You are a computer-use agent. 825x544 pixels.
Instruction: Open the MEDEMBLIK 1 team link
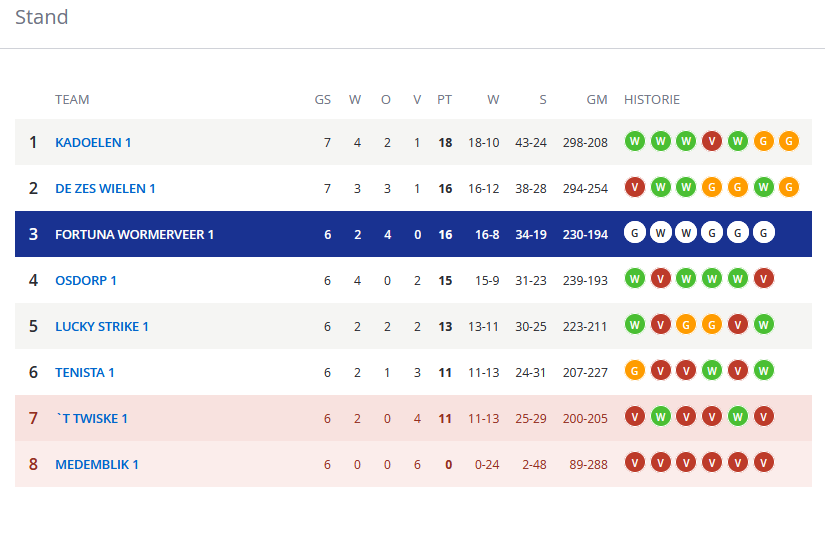pos(97,465)
